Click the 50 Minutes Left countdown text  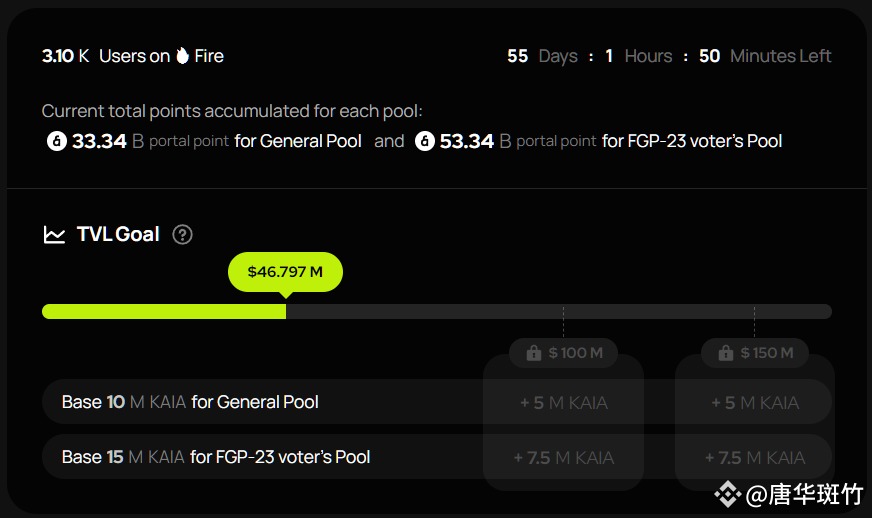(x=765, y=56)
